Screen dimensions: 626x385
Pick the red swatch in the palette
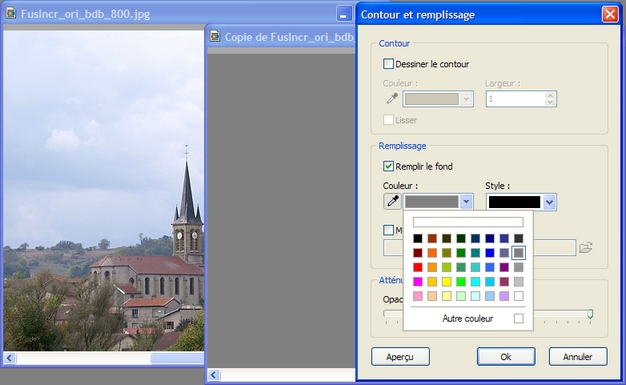(418, 267)
